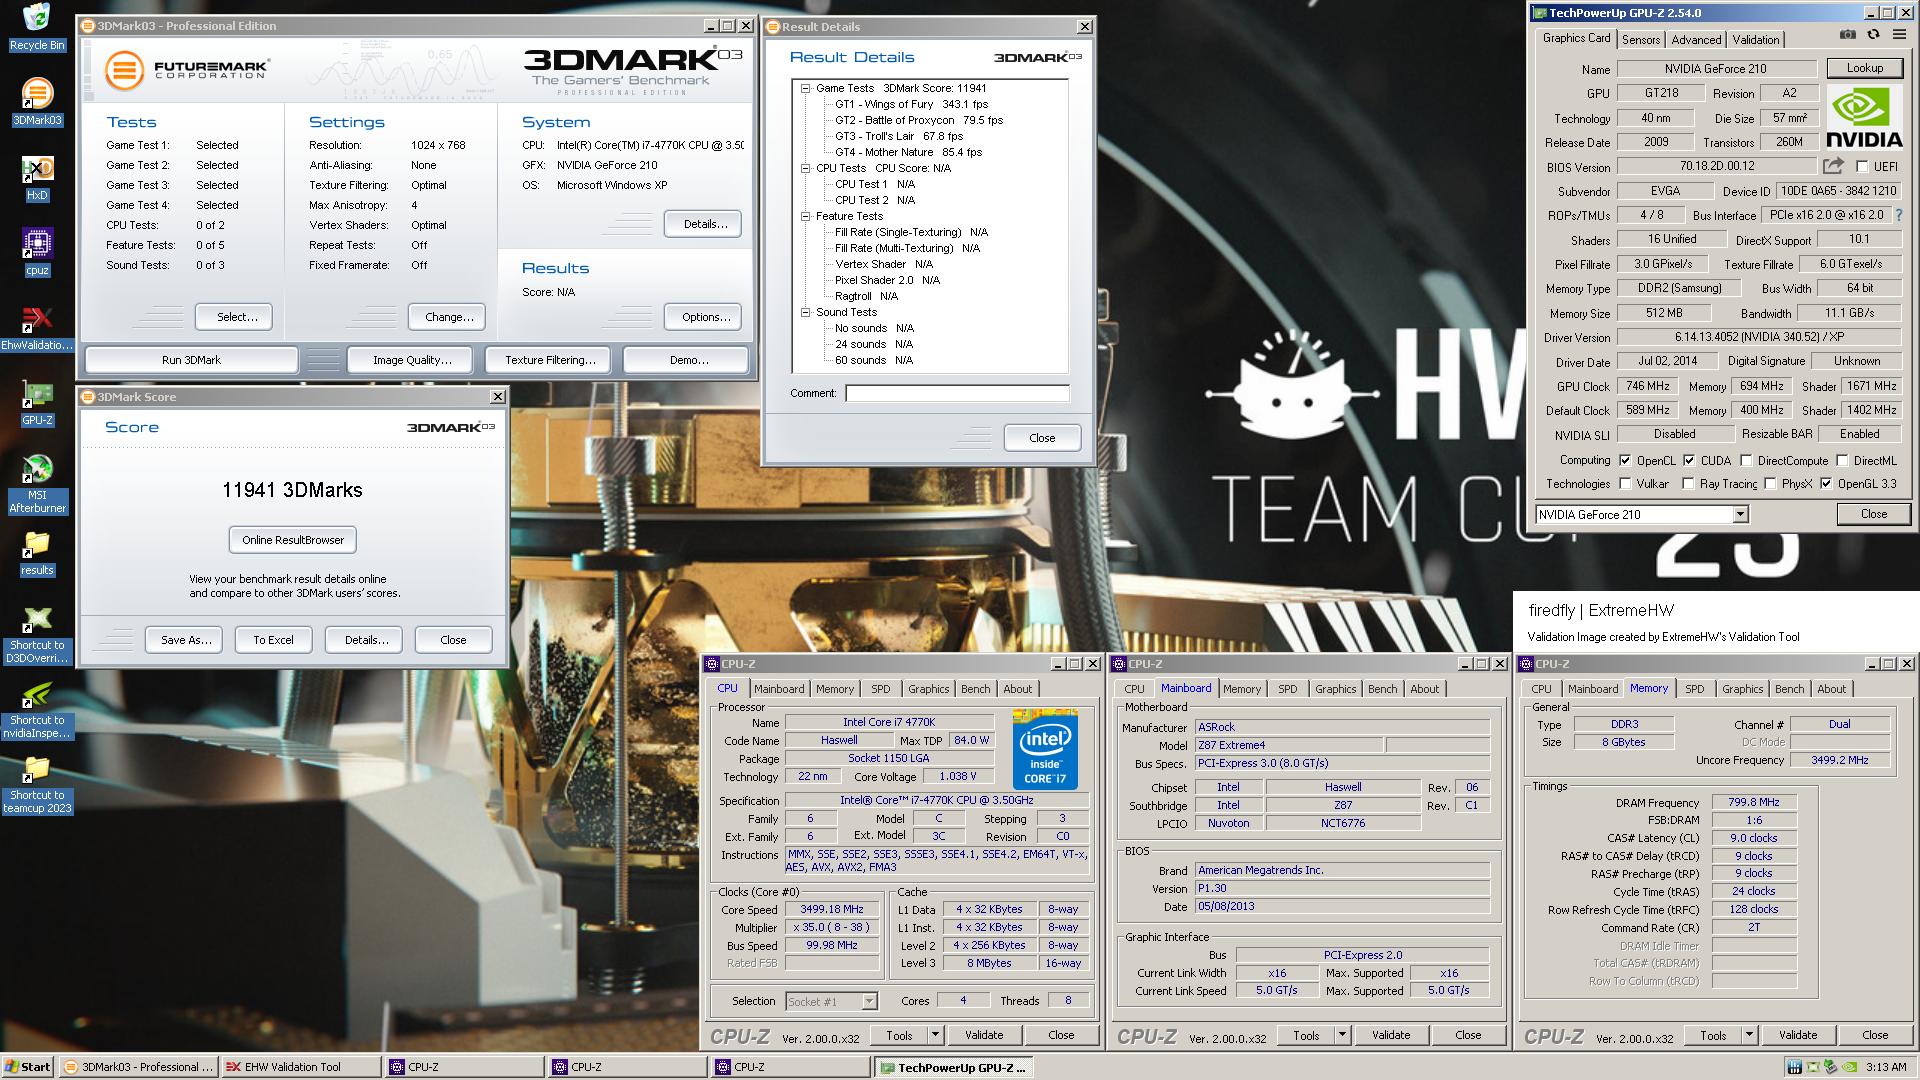Select the cpuz desktop icon

pyautogui.click(x=37, y=253)
